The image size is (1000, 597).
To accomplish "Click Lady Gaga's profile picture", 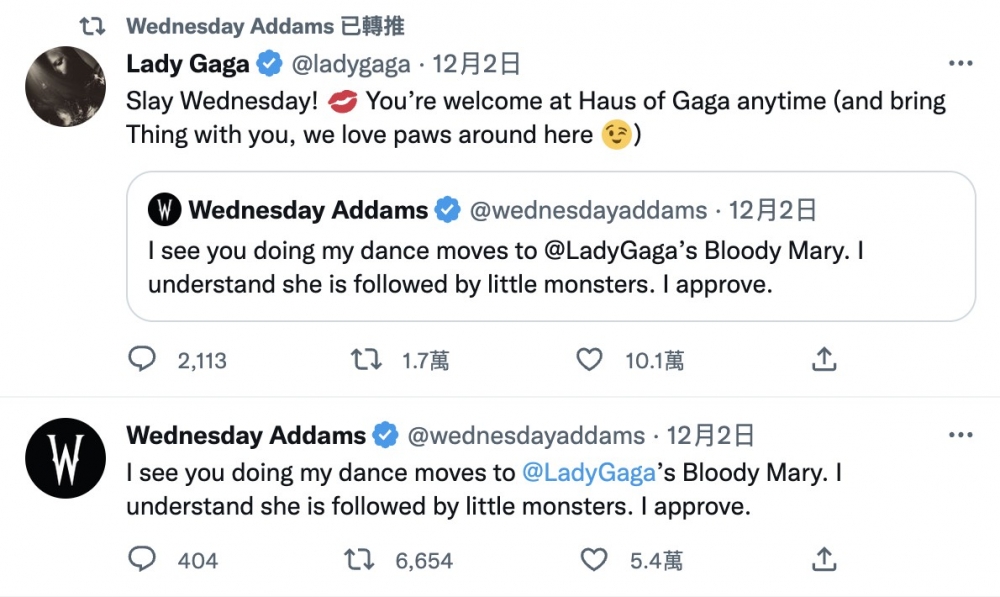I will pos(65,87).
